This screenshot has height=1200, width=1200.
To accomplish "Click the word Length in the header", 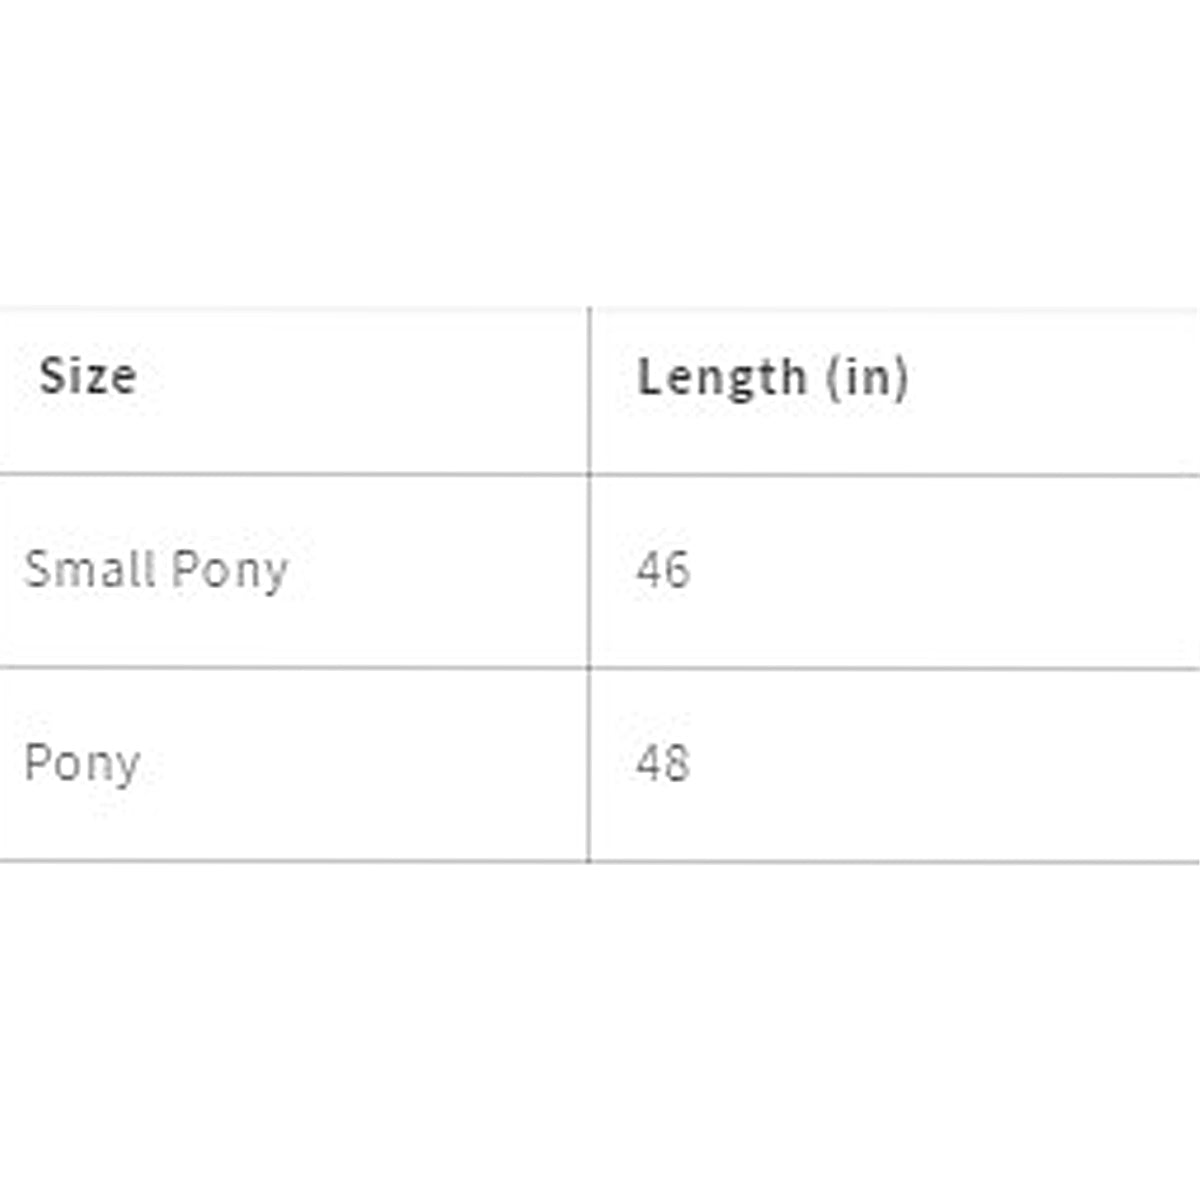I will (x=721, y=378).
